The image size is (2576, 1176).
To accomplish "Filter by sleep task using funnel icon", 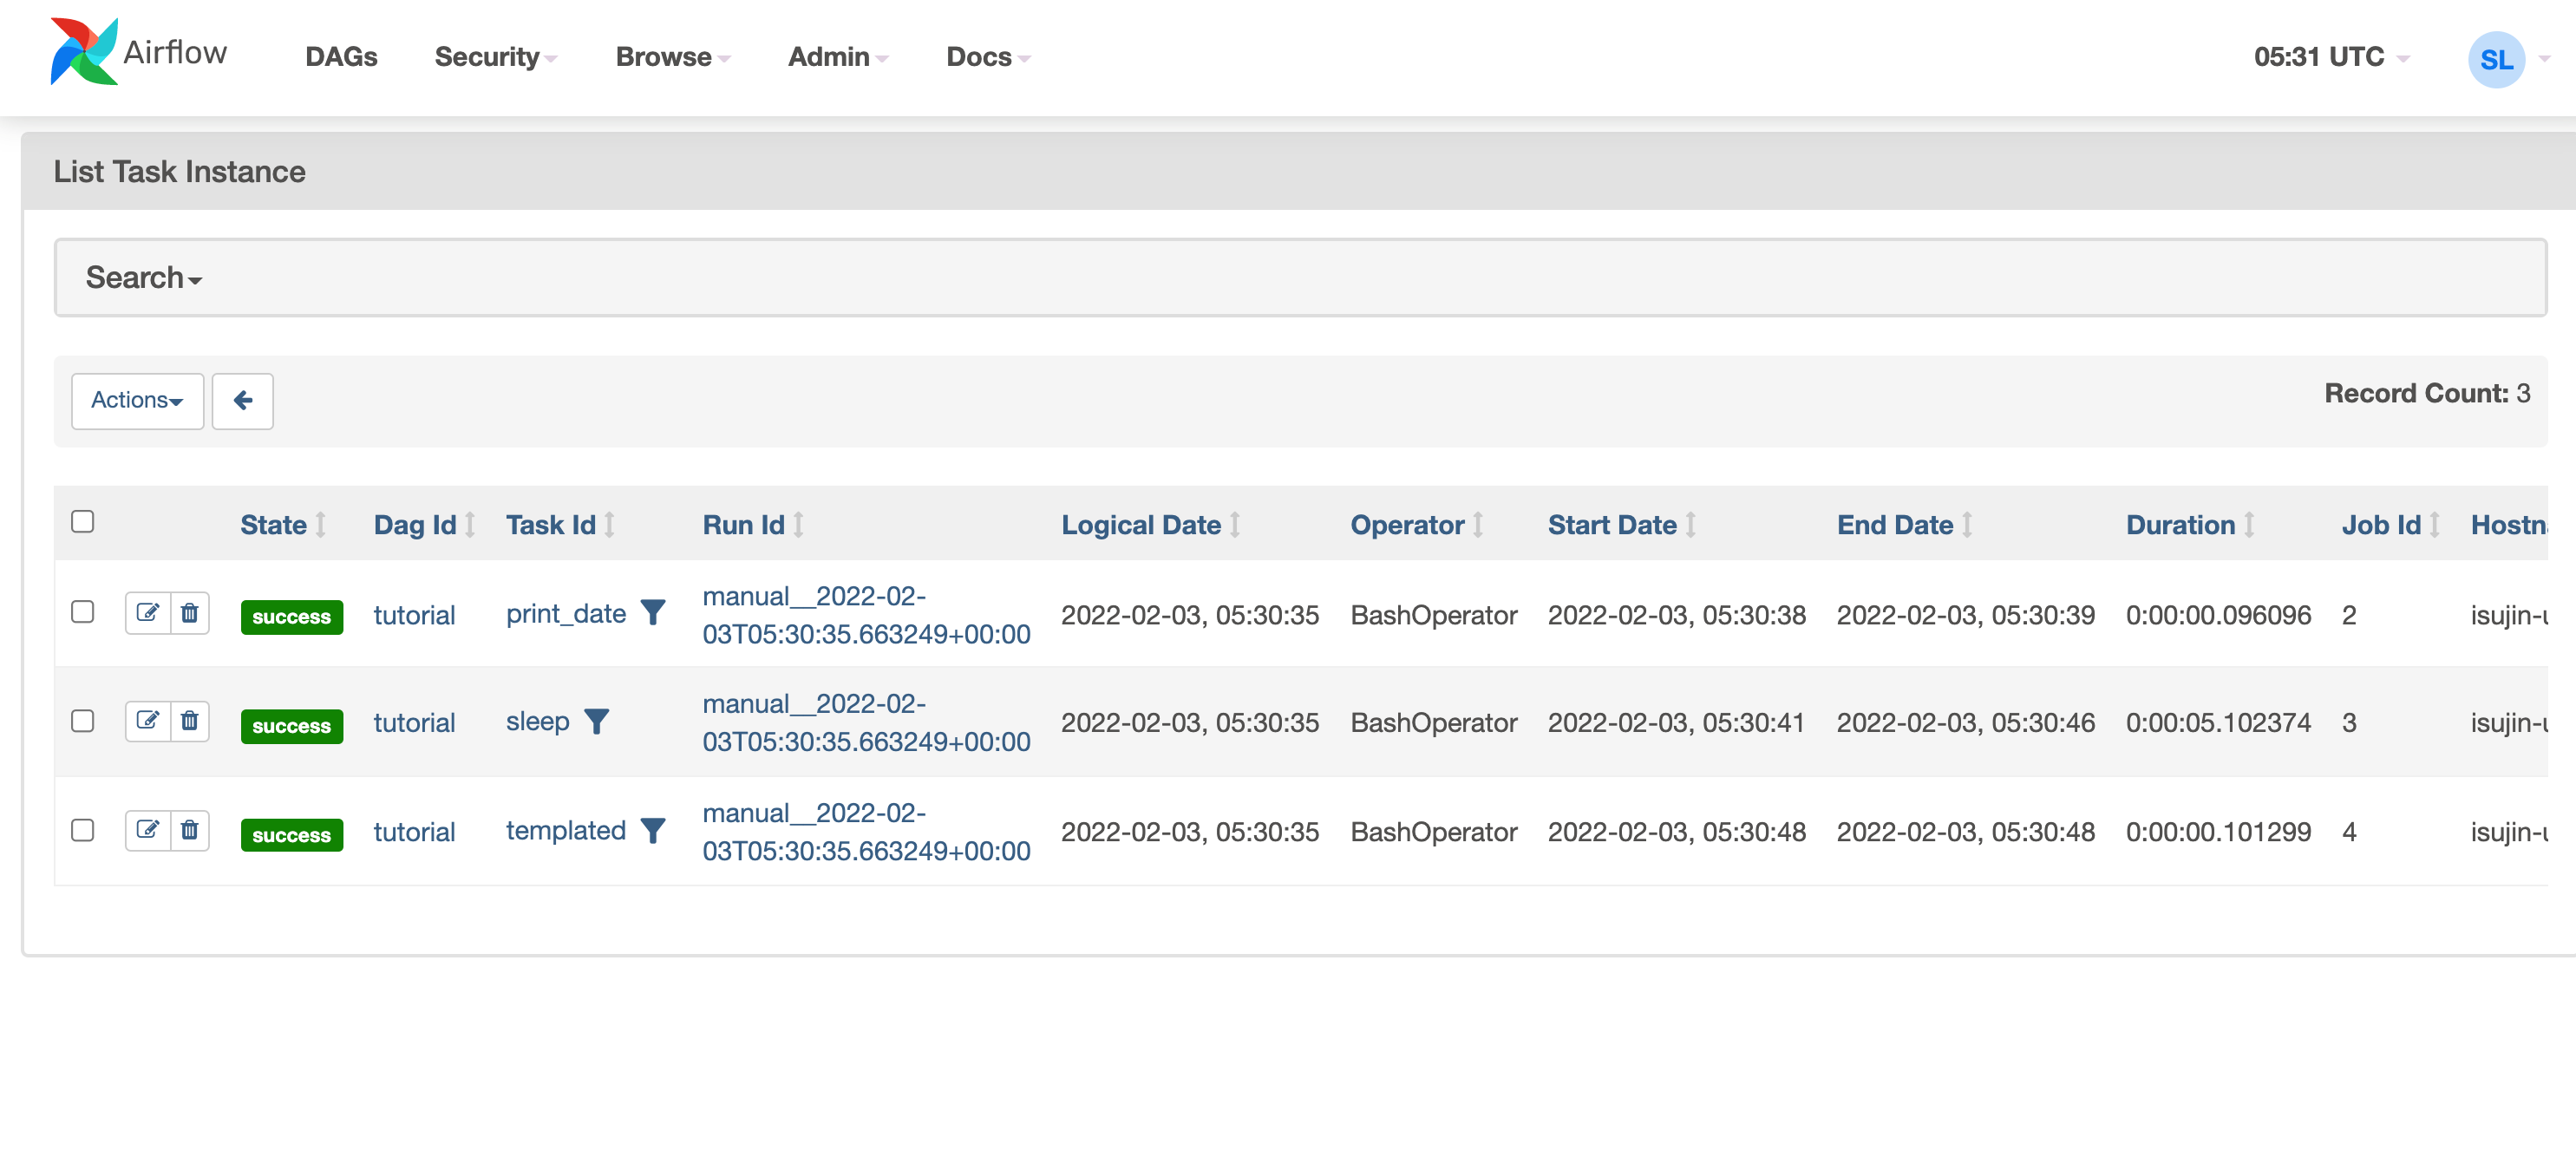I will click(x=597, y=721).
